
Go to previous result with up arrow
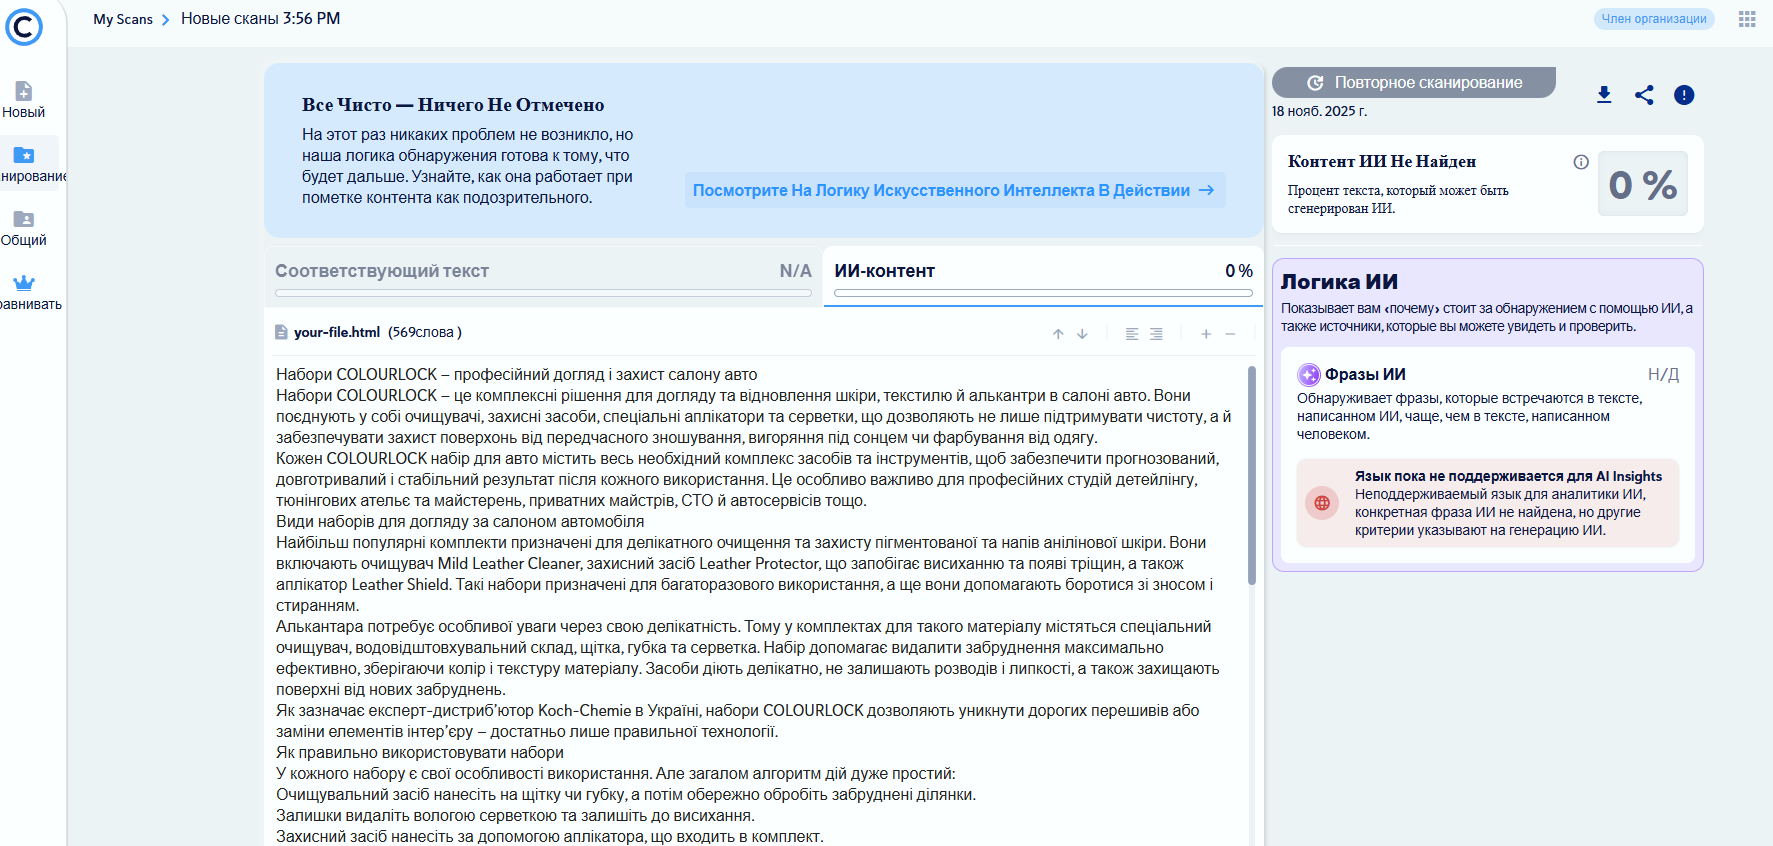click(x=1058, y=334)
